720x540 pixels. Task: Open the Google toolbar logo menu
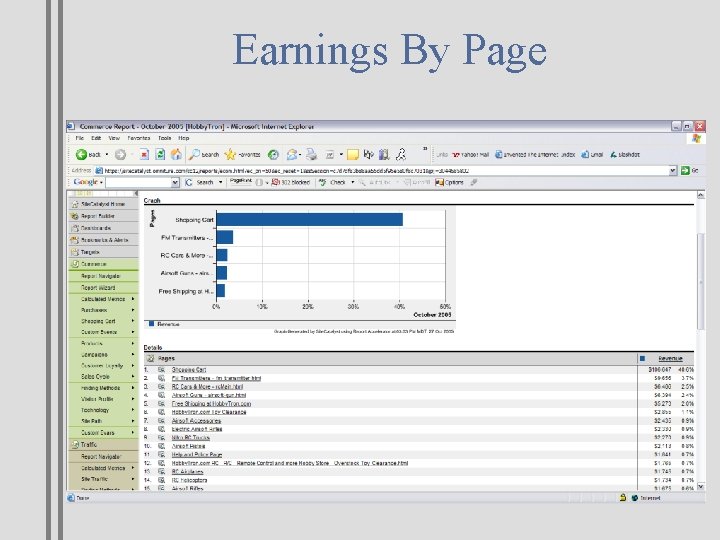88,182
